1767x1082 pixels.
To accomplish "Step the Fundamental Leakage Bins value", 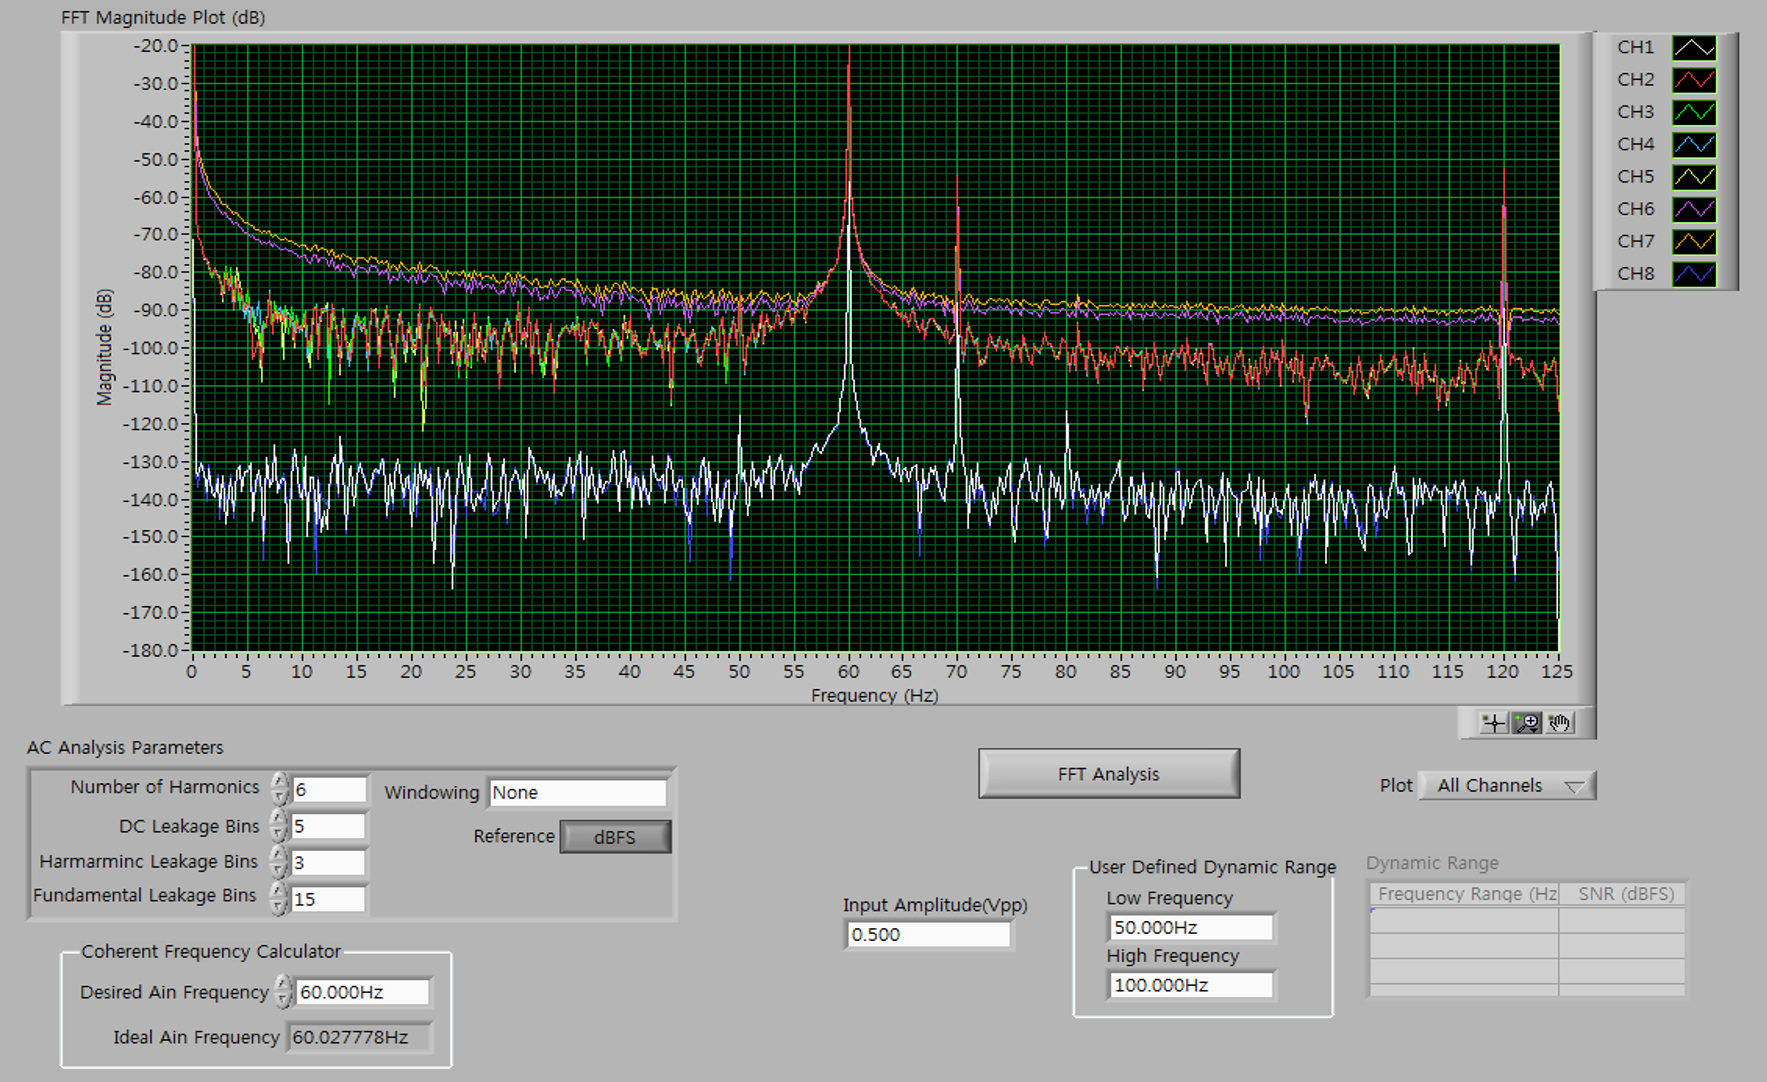I will pos(280,898).
